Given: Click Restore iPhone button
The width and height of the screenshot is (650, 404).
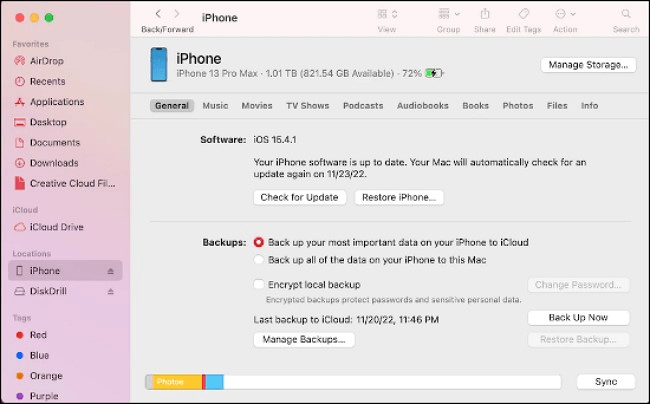Looking at the screenshot, I should click(399, 197).
